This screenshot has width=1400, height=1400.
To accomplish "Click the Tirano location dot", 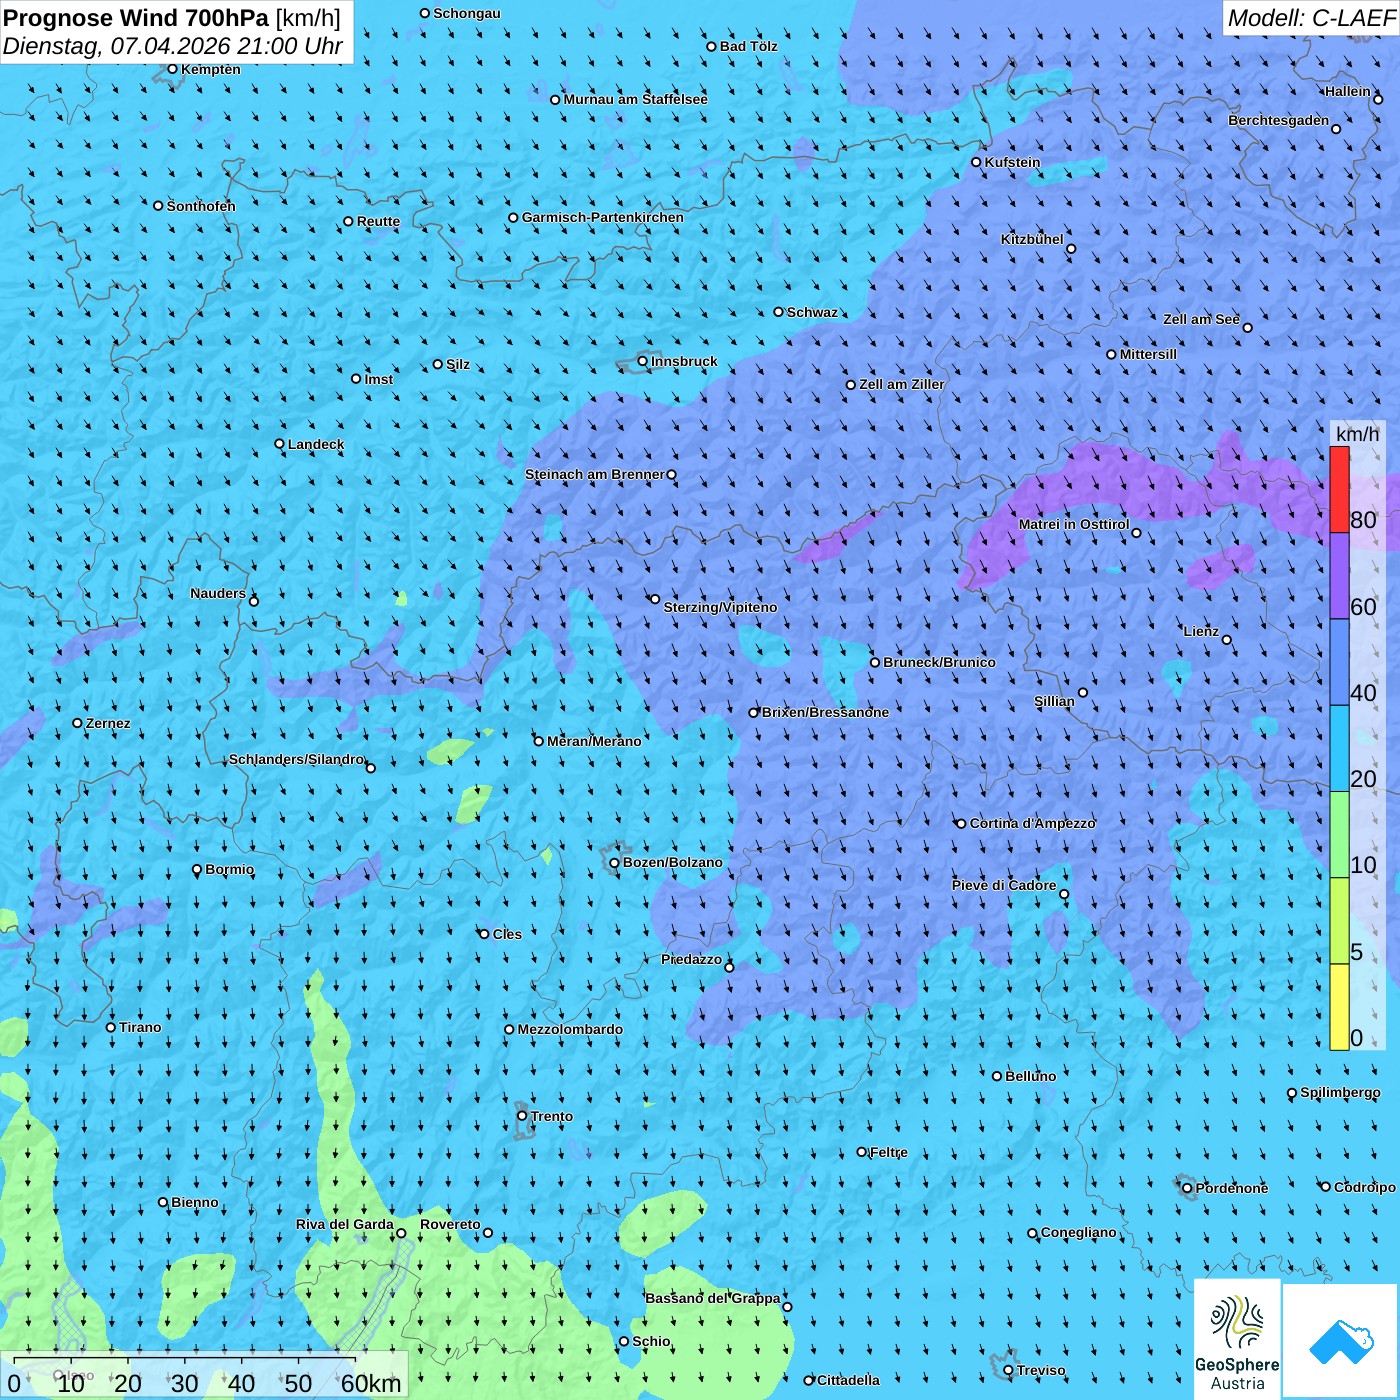I will pos(111,1028).
